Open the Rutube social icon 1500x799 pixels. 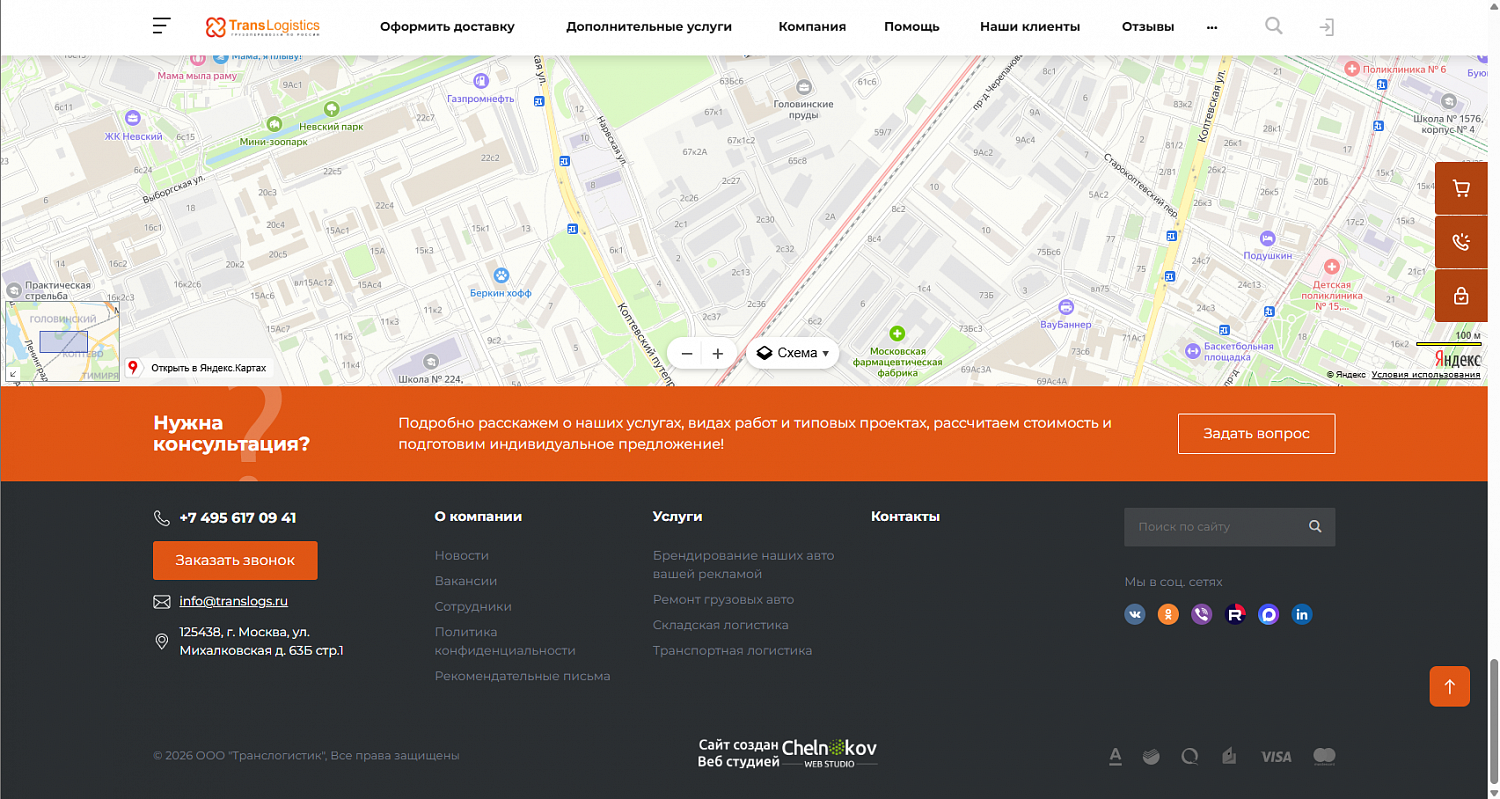click(x=1235, y=614)
